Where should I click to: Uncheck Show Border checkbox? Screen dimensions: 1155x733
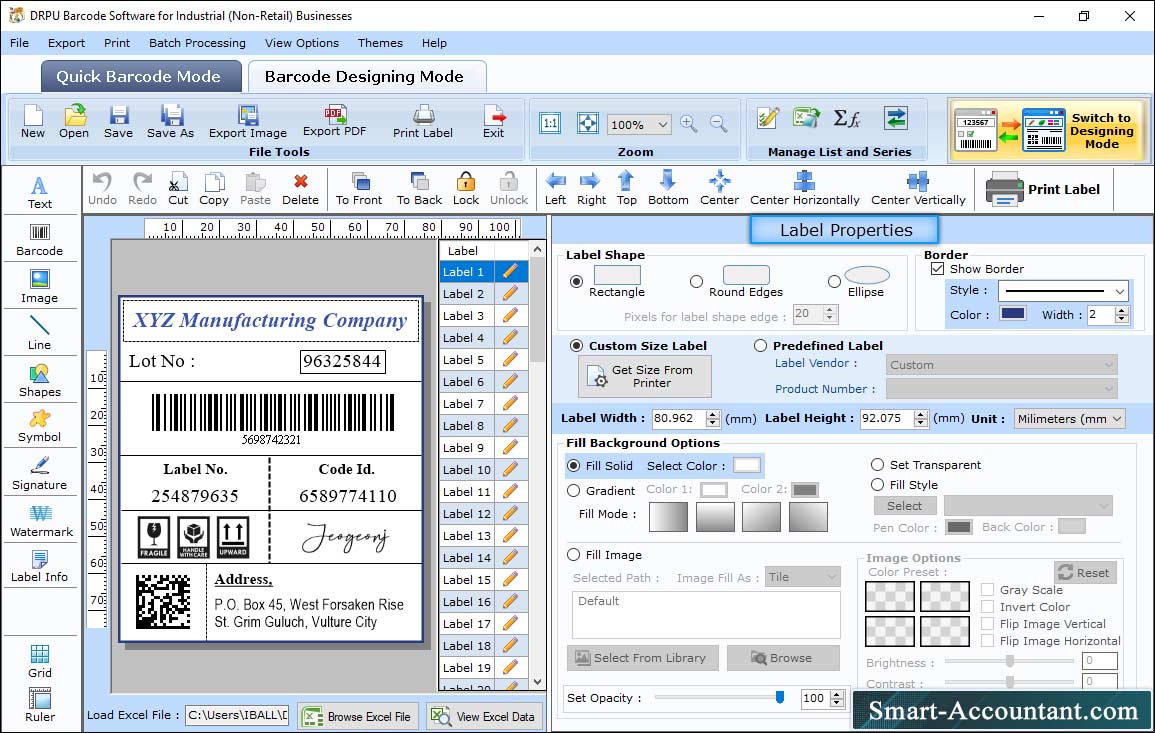coord(937,269)
